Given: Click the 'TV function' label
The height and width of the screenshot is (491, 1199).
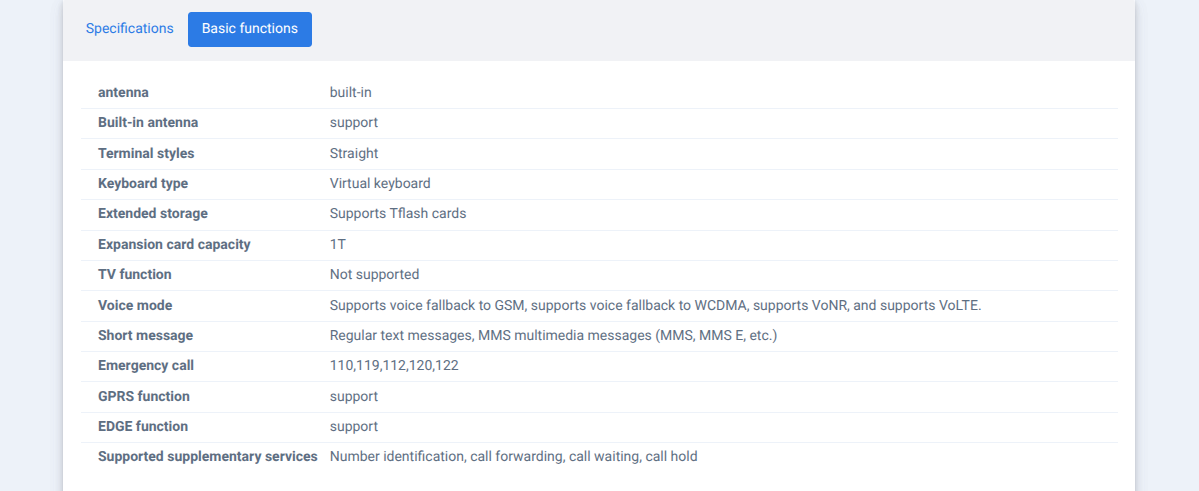Looking at the screenshot, I should tap(135, 275).
